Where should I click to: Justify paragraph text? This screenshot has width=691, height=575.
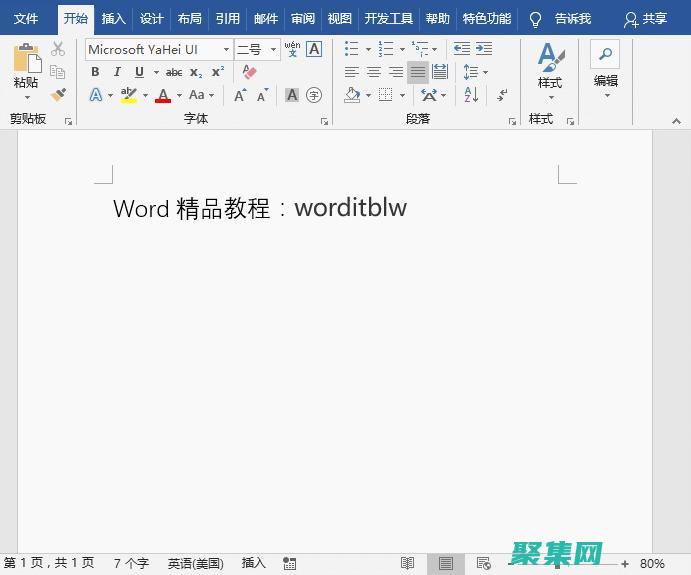click(418, 72)
